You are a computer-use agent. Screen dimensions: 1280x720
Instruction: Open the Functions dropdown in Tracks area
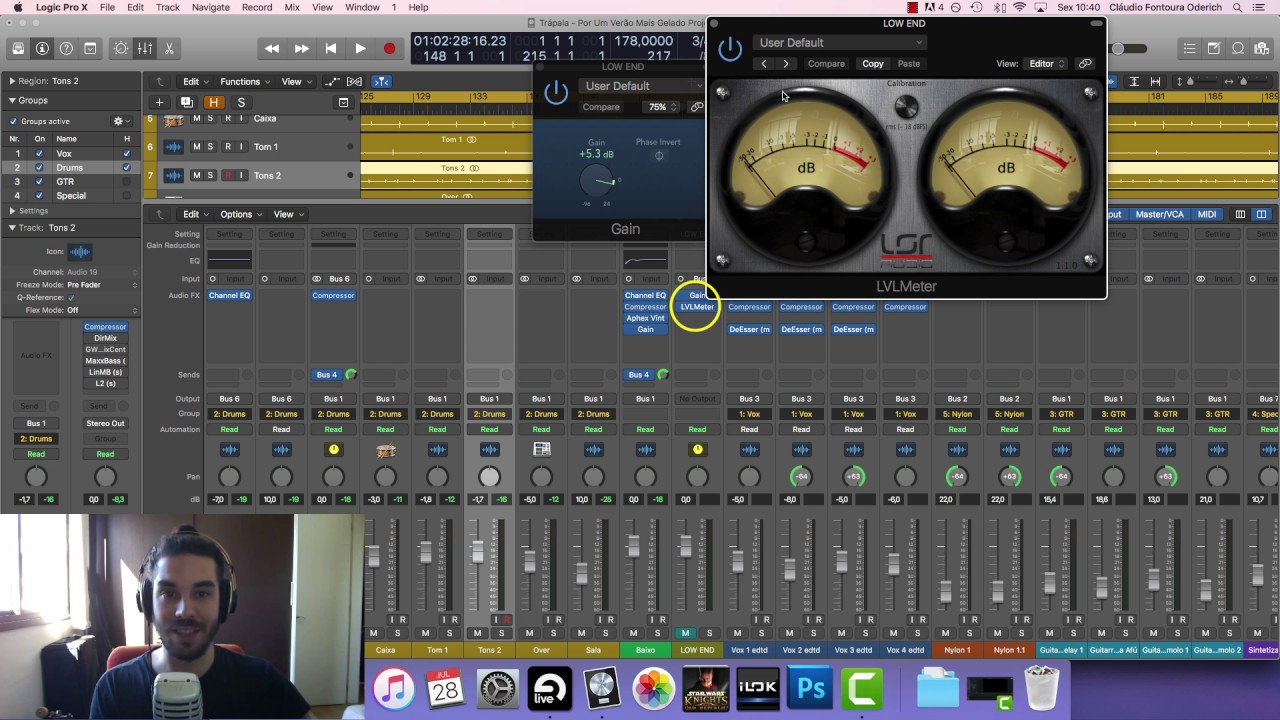[244, 82]
